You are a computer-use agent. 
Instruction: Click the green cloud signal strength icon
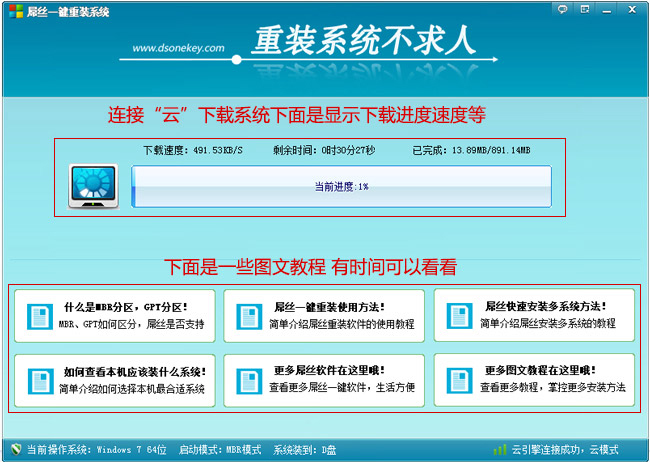500,449
